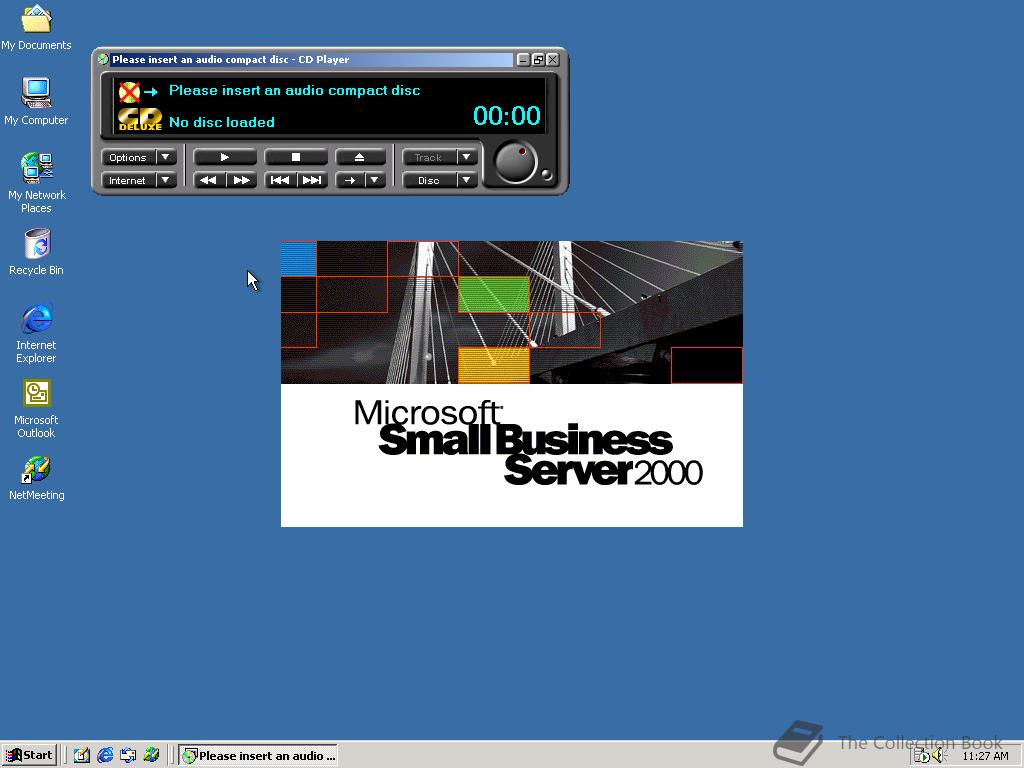The height and width of the screenshot is (768, 1024).
Task: Expand the Internet dropdown arrow
Action: (166, 180)
